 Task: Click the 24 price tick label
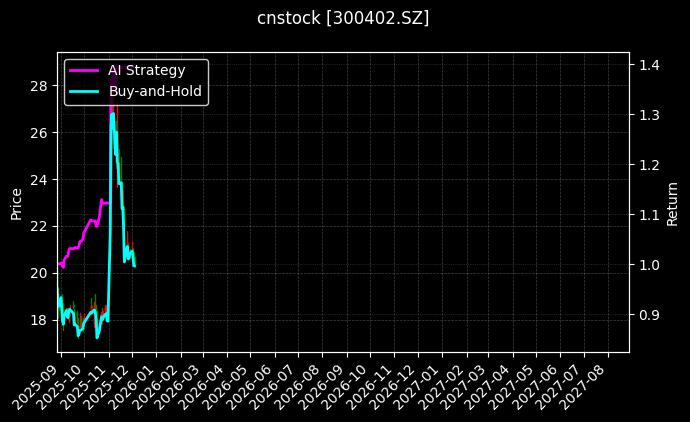[x=40, y=179]
